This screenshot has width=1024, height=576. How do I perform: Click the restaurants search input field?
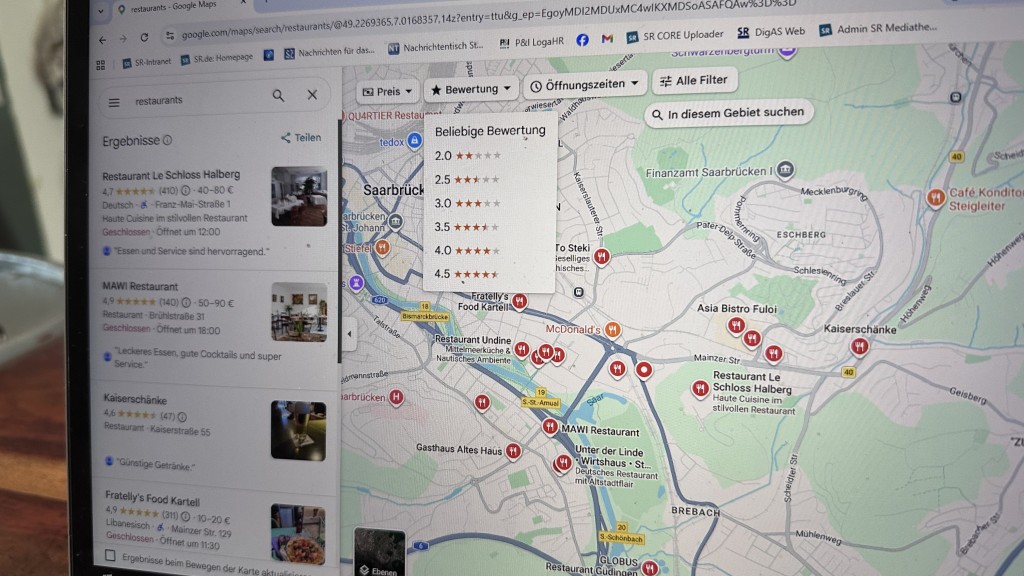[x=196, y=100]
